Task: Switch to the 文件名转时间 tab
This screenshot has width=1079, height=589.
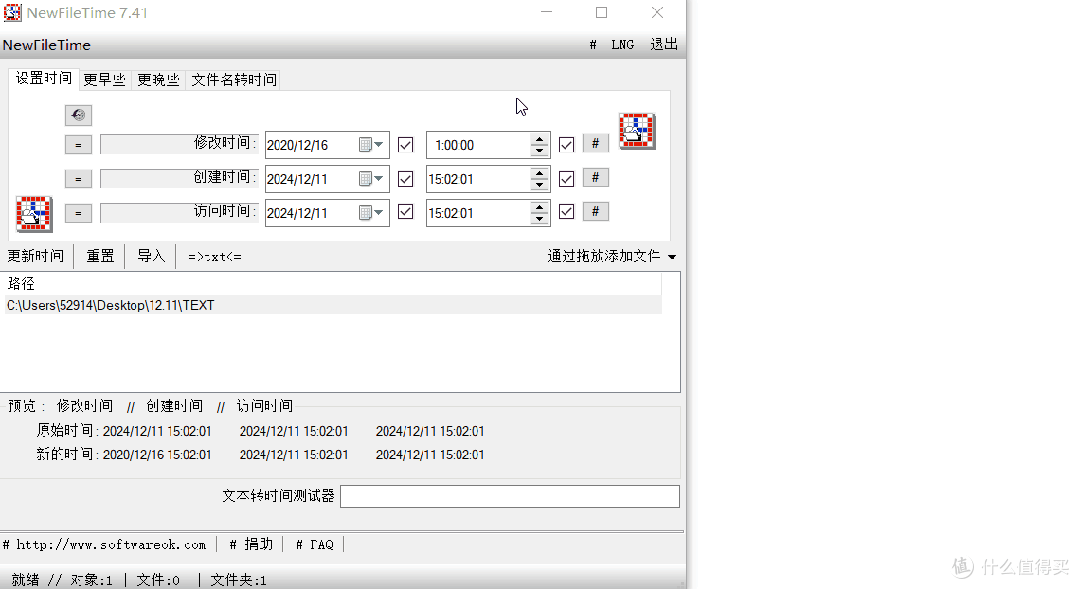Action: pyautogui.click(x=234, y=80)
